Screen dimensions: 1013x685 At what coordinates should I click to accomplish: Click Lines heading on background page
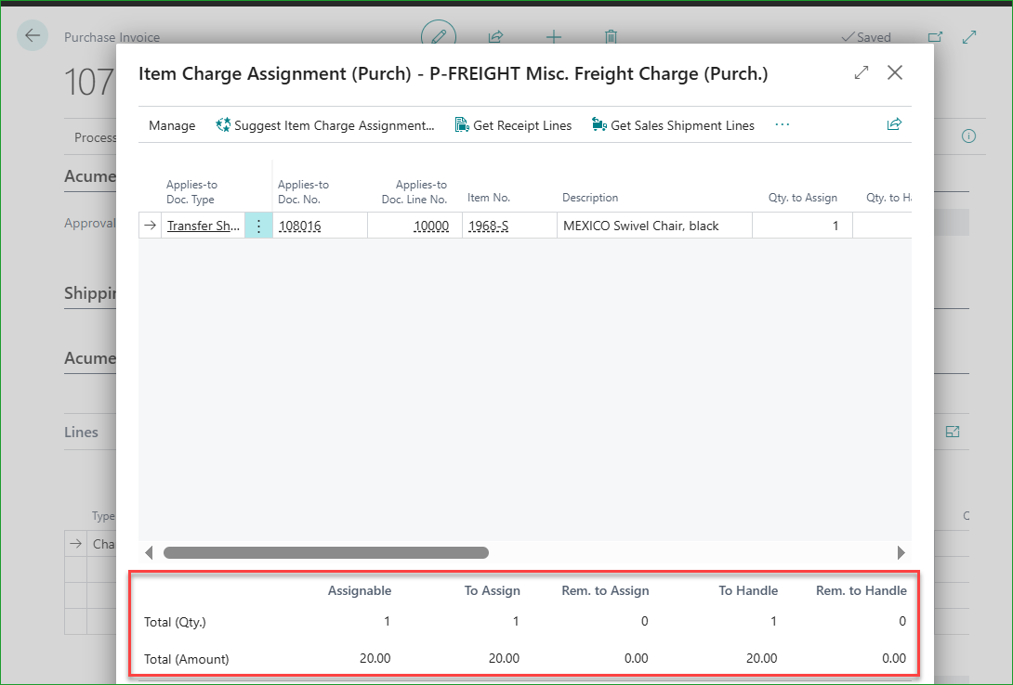(81, 432)
